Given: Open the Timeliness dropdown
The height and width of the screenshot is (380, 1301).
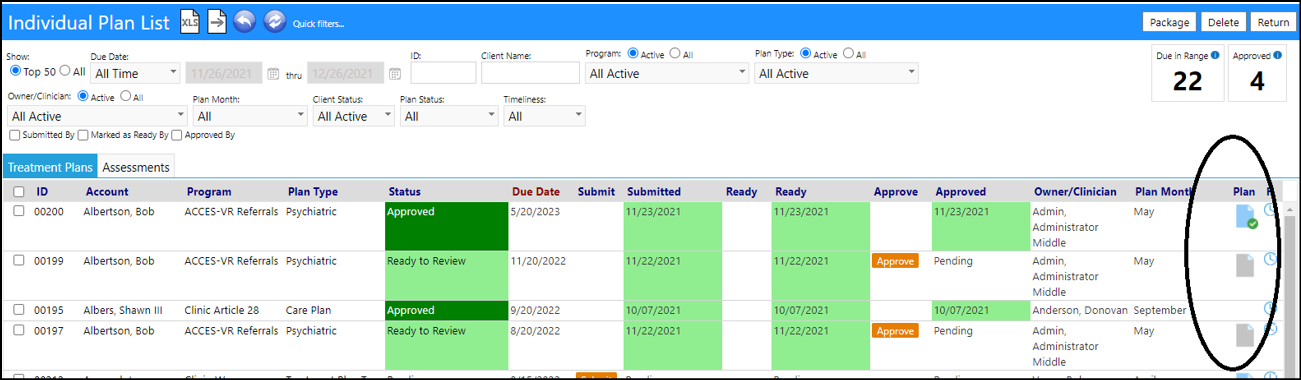Looking at the screenshot, I should [545, 116].
